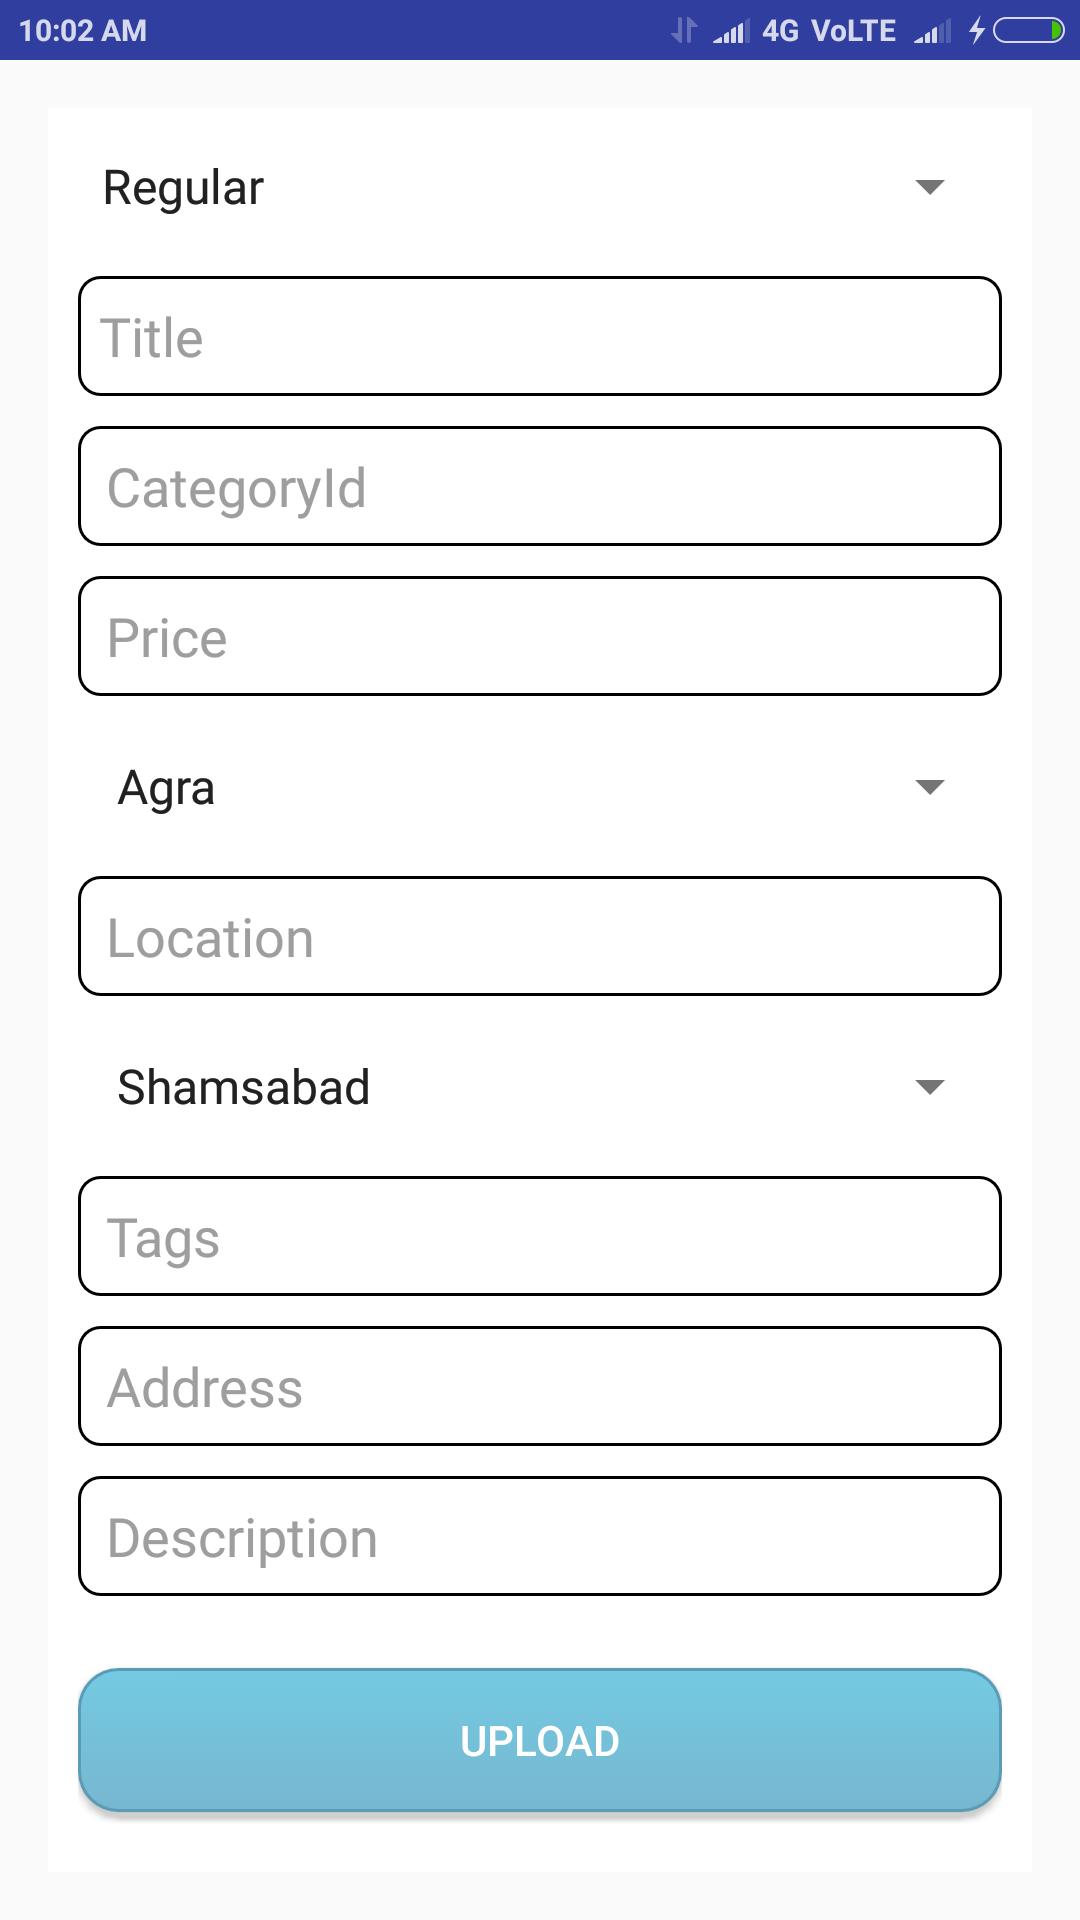1080x1920 pixels.
Task: Enter the Price input field
Action: click(540, 637)
